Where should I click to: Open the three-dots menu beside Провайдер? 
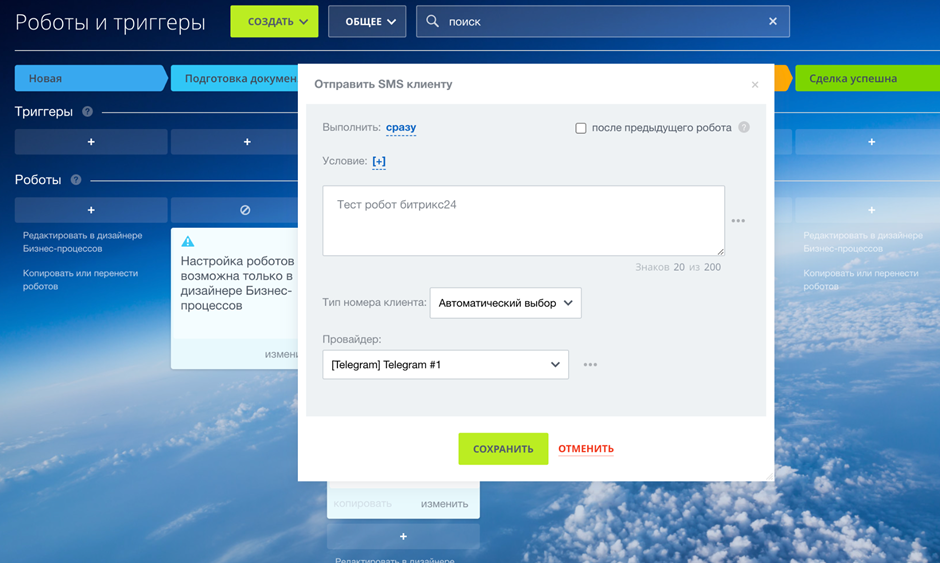[590, 365]
